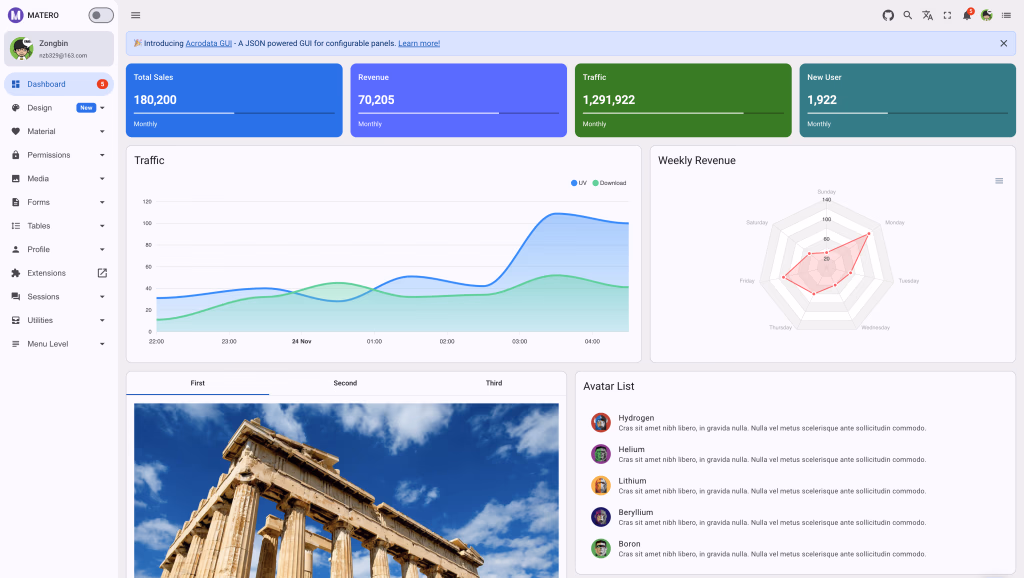Open the GitHub repository icon in header
This screenshot has width=1024, height=578.
coord(888,15)
